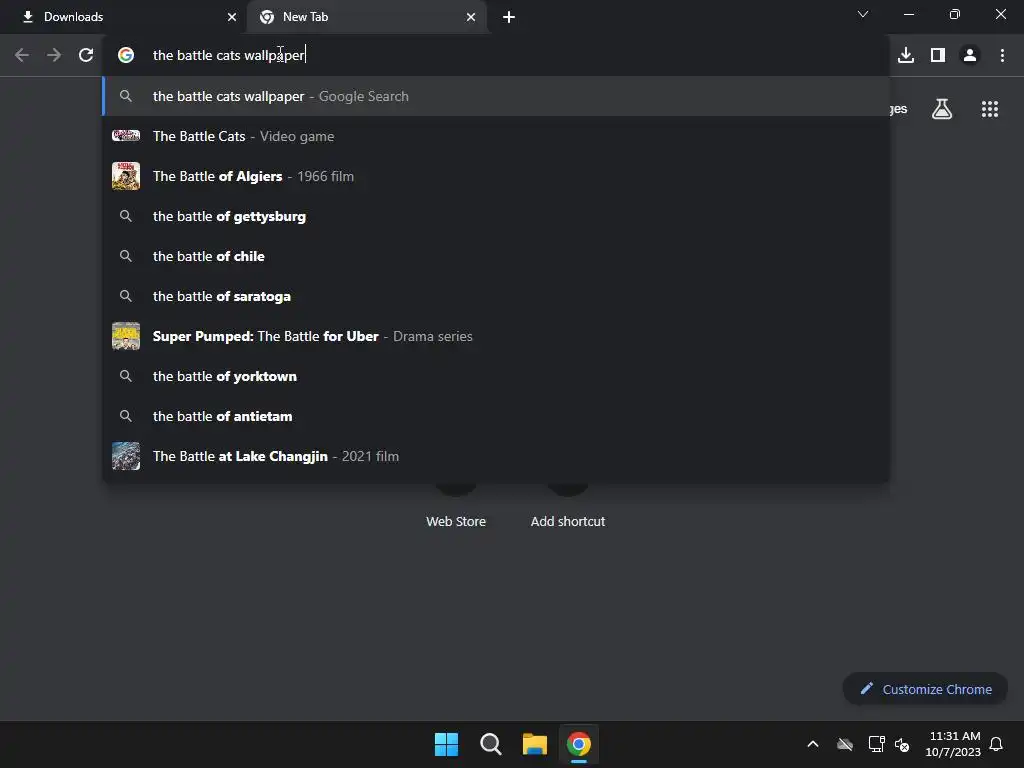The height and width of the screenshot is (768, 1024).
Task: Click Super Pumped series thumbnail
Action: point(126,336)
